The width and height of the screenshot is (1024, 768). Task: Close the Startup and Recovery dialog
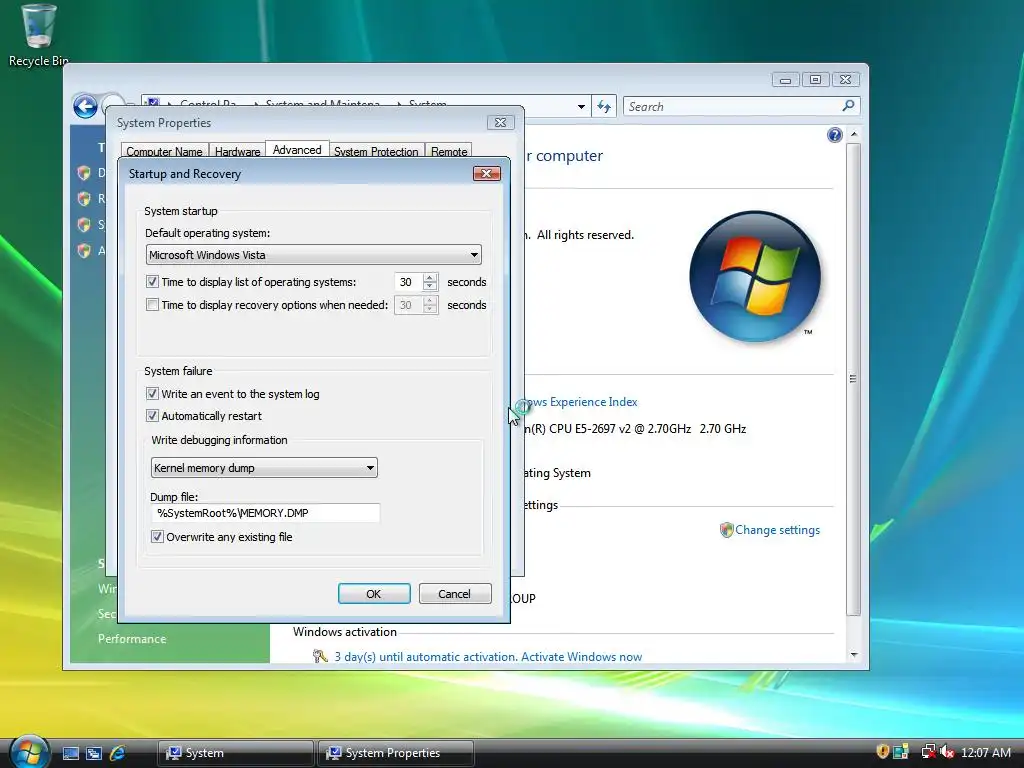(487, 173)
